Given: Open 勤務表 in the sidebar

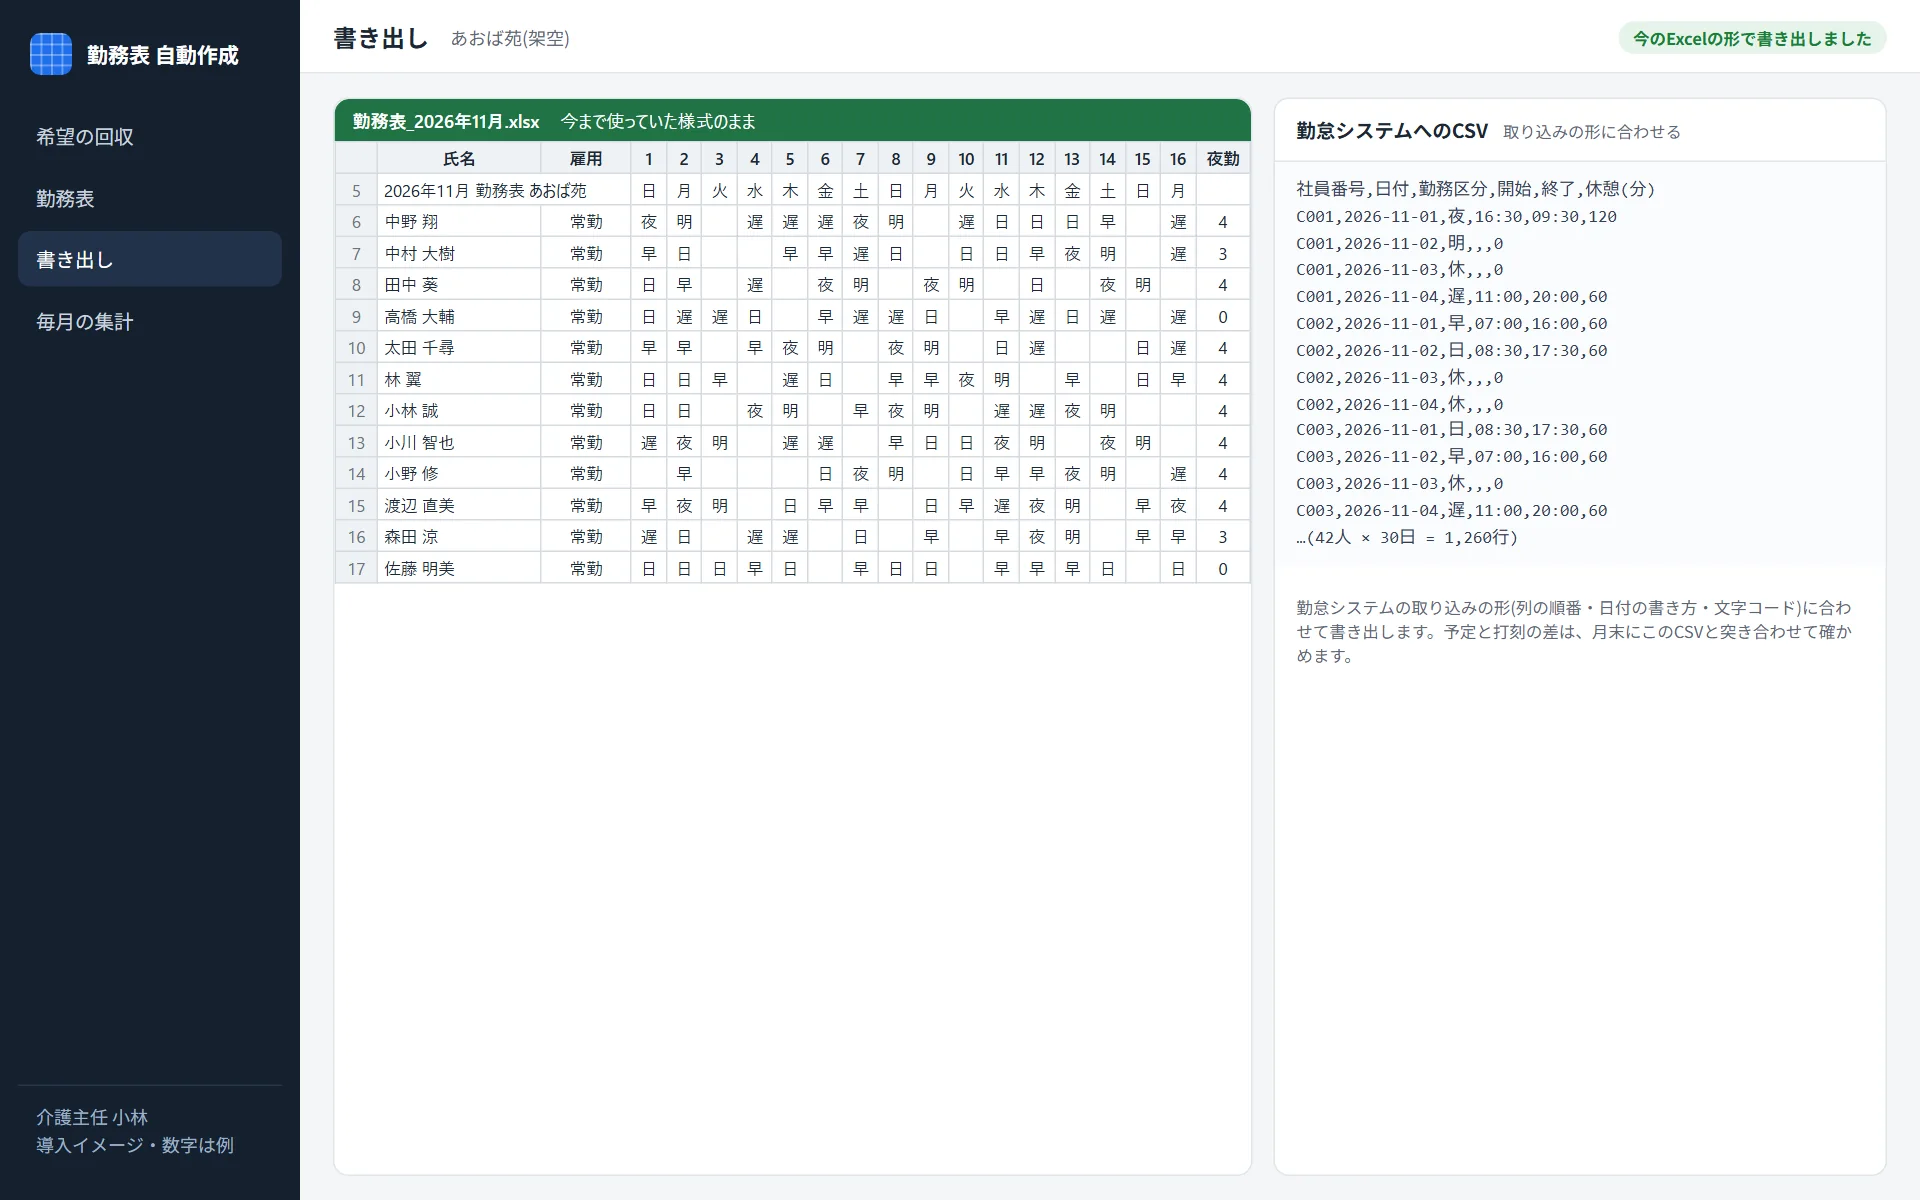Looking at the screenshot, I should pyautogui.click(x=150, y=198).
